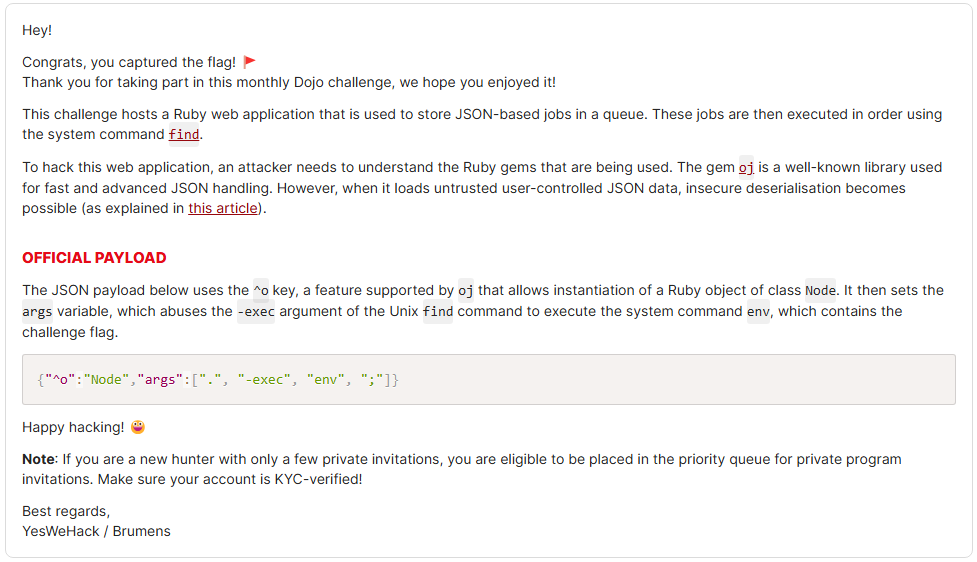The width and height of the screenshot is (977, 562).
Task: Click the "Best regards," closing line
Action: click(x=66, y=511)
